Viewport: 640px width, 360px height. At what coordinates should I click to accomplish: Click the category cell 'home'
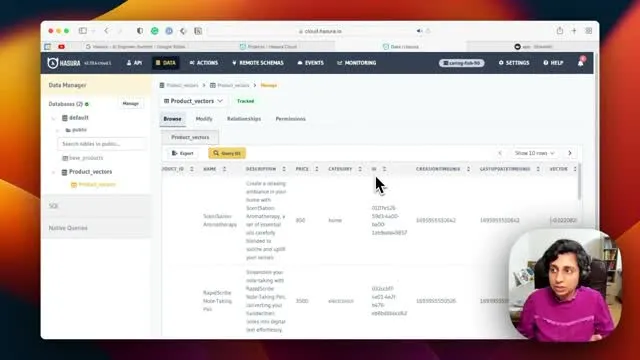335,220
